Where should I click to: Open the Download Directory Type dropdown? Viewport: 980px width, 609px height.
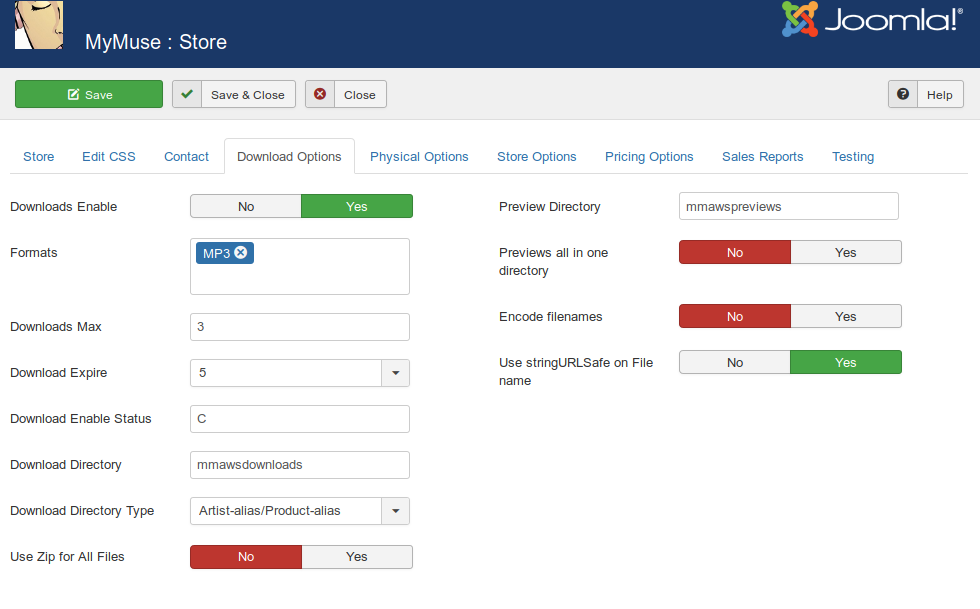[x=396, y=511]
